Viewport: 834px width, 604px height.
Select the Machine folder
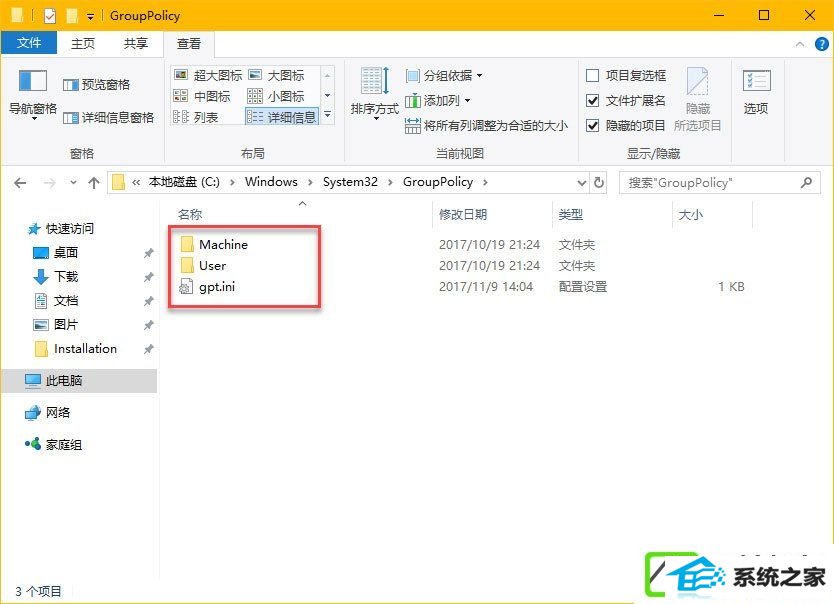coord(215,245)
